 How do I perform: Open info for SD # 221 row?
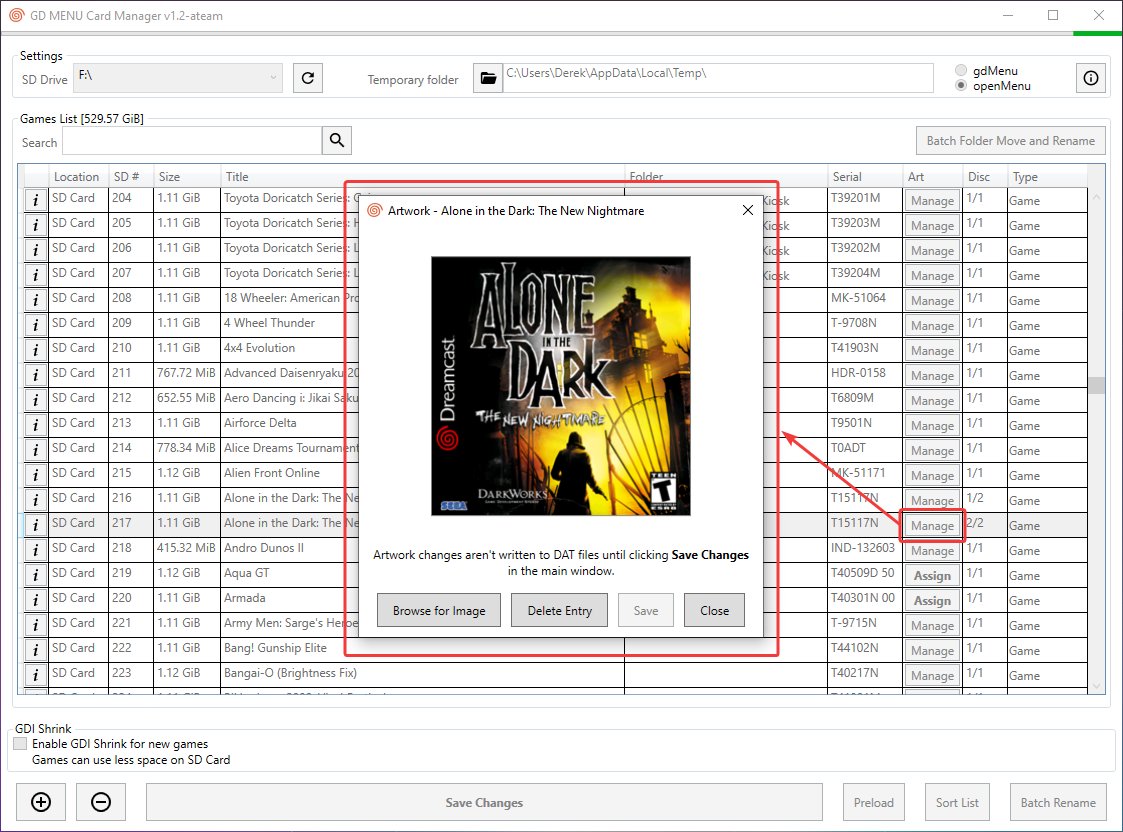point(36,626)
